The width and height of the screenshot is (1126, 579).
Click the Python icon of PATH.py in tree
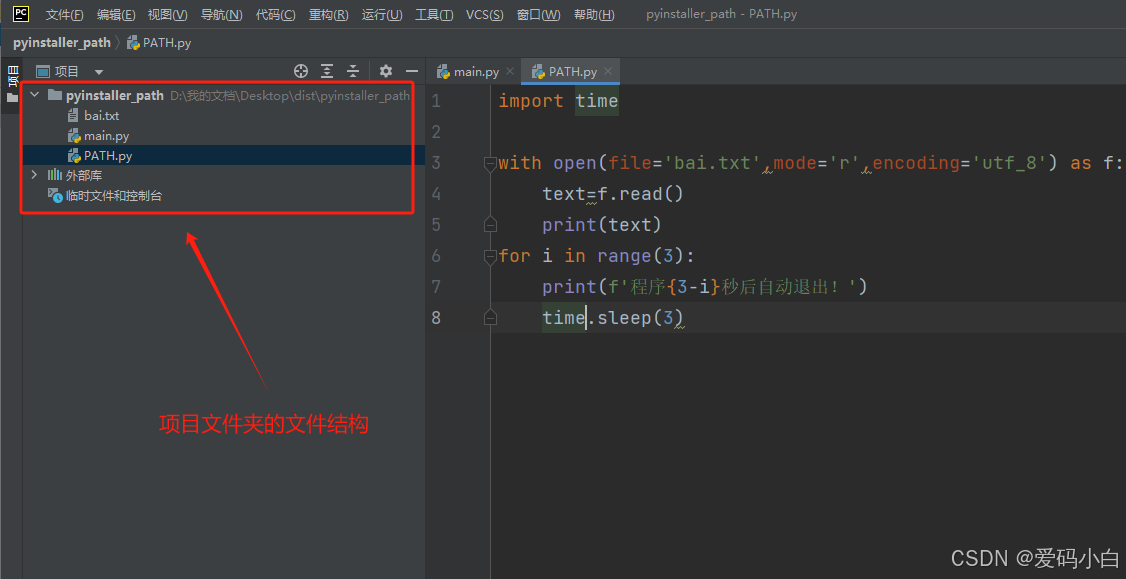click(x=73, y=155)
